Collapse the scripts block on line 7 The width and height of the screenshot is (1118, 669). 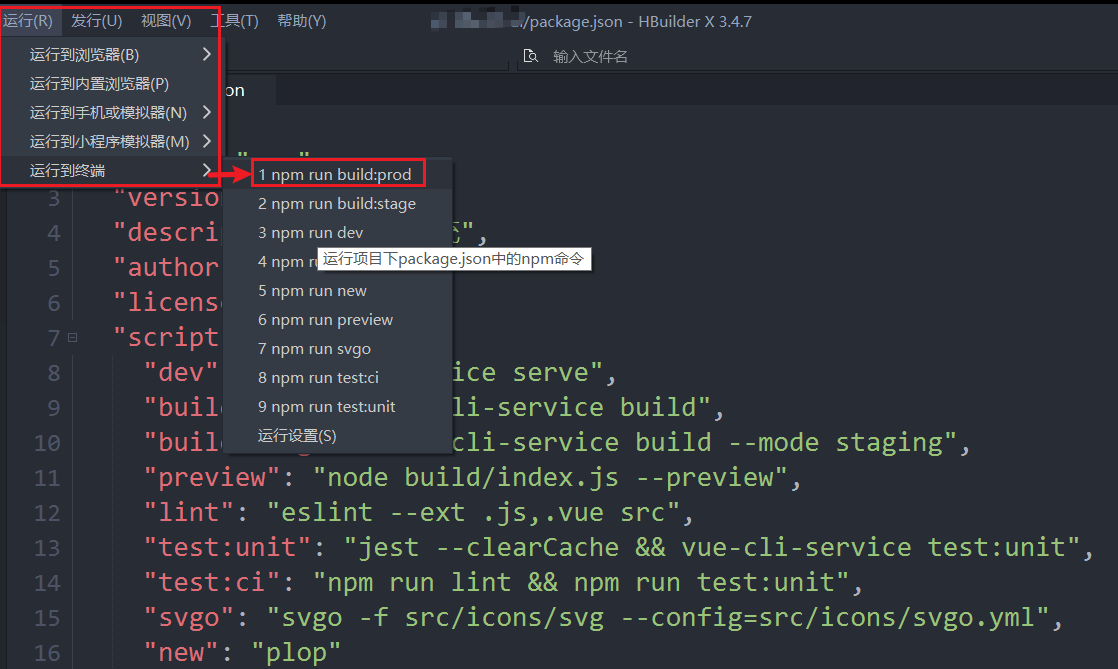point(72,338)
